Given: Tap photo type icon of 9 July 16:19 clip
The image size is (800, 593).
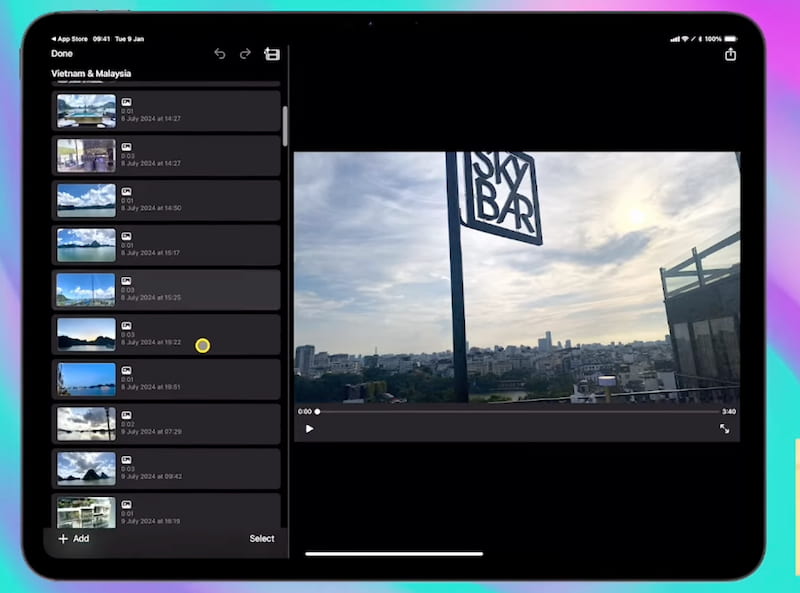Looking at the screenshot, I should tap(127, 504).
